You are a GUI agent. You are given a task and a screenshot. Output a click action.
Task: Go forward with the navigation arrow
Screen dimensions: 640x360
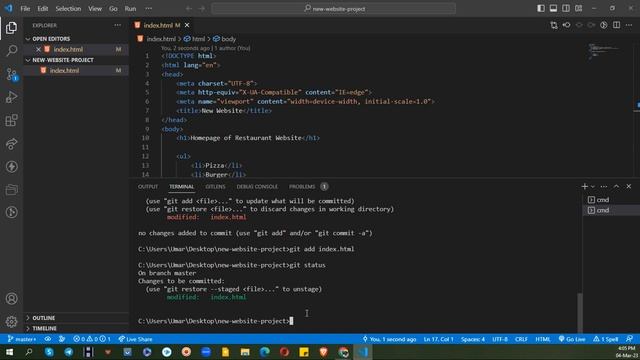(202, 9)
